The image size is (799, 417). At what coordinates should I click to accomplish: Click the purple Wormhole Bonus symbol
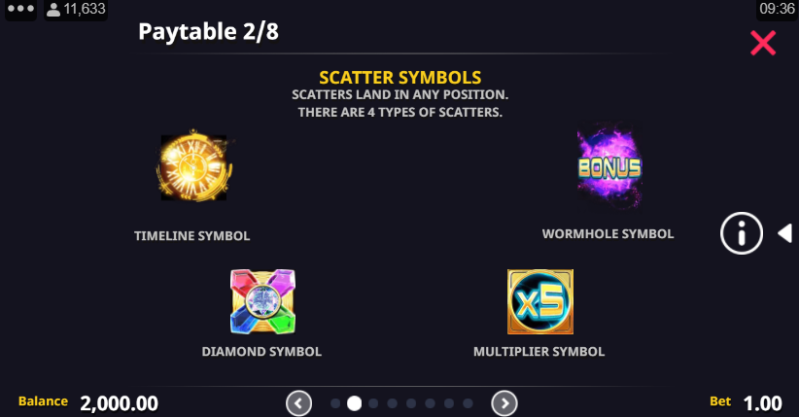coord(609,167)
